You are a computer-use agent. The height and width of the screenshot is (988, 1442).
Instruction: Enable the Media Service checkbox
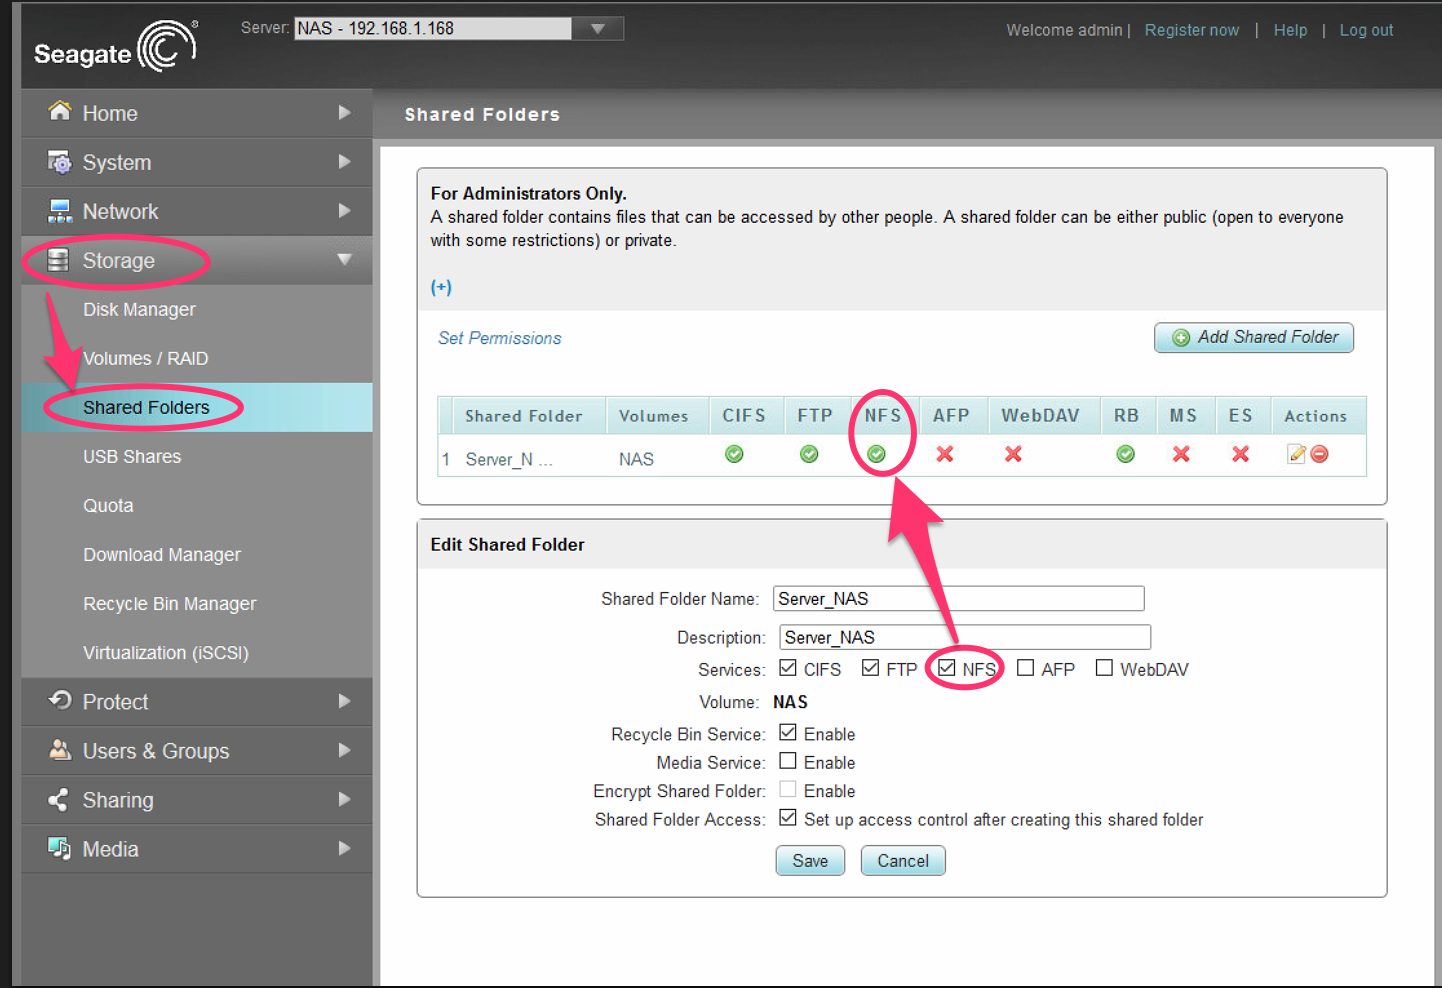coord(788,761)
